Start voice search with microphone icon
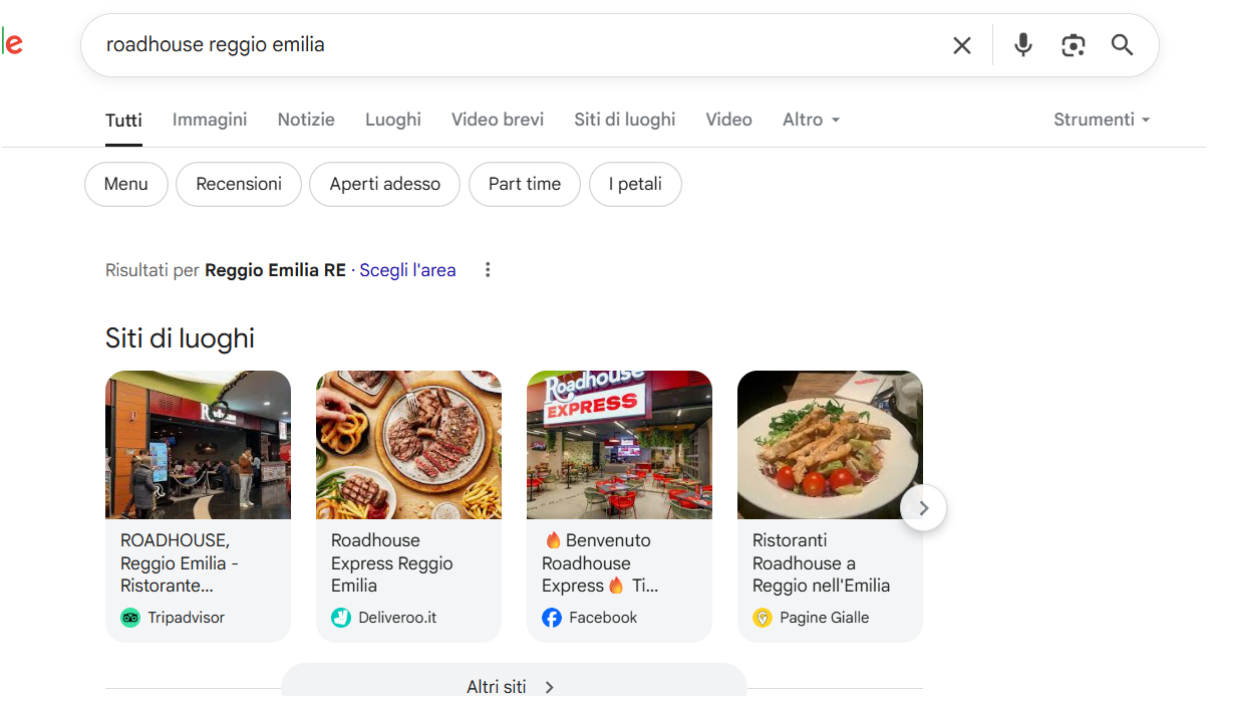The width and height of the screenshot is (1239, 720). tap(1022, 45)
